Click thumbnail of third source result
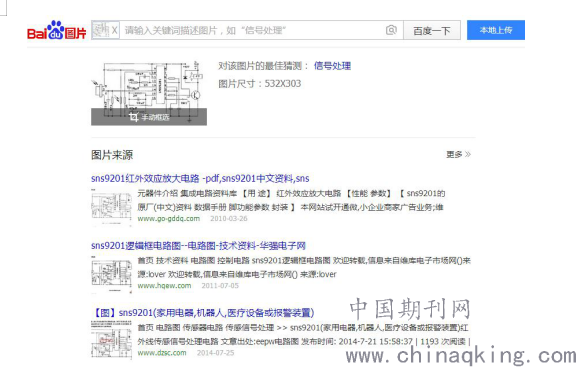Screen dimensions: 576x367 click(112, 339)
